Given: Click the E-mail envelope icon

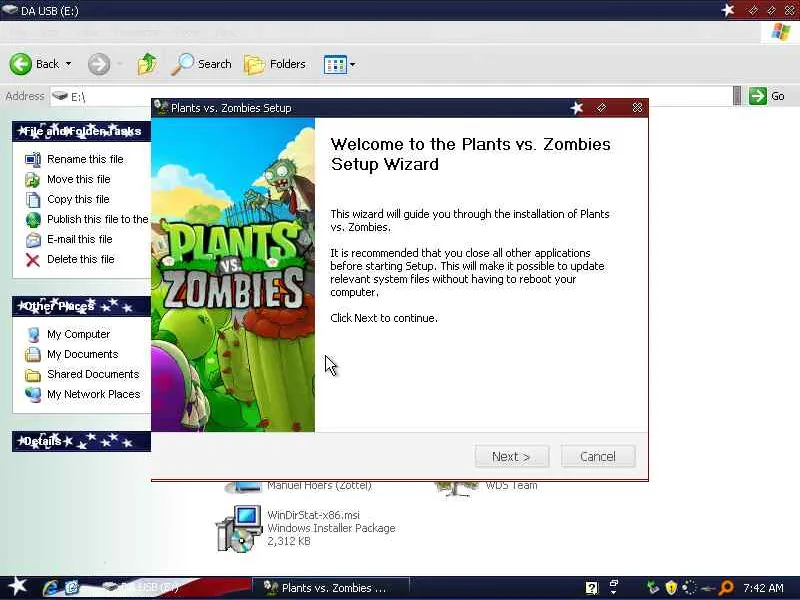Looking at the screenshot, I should [33, 240].
